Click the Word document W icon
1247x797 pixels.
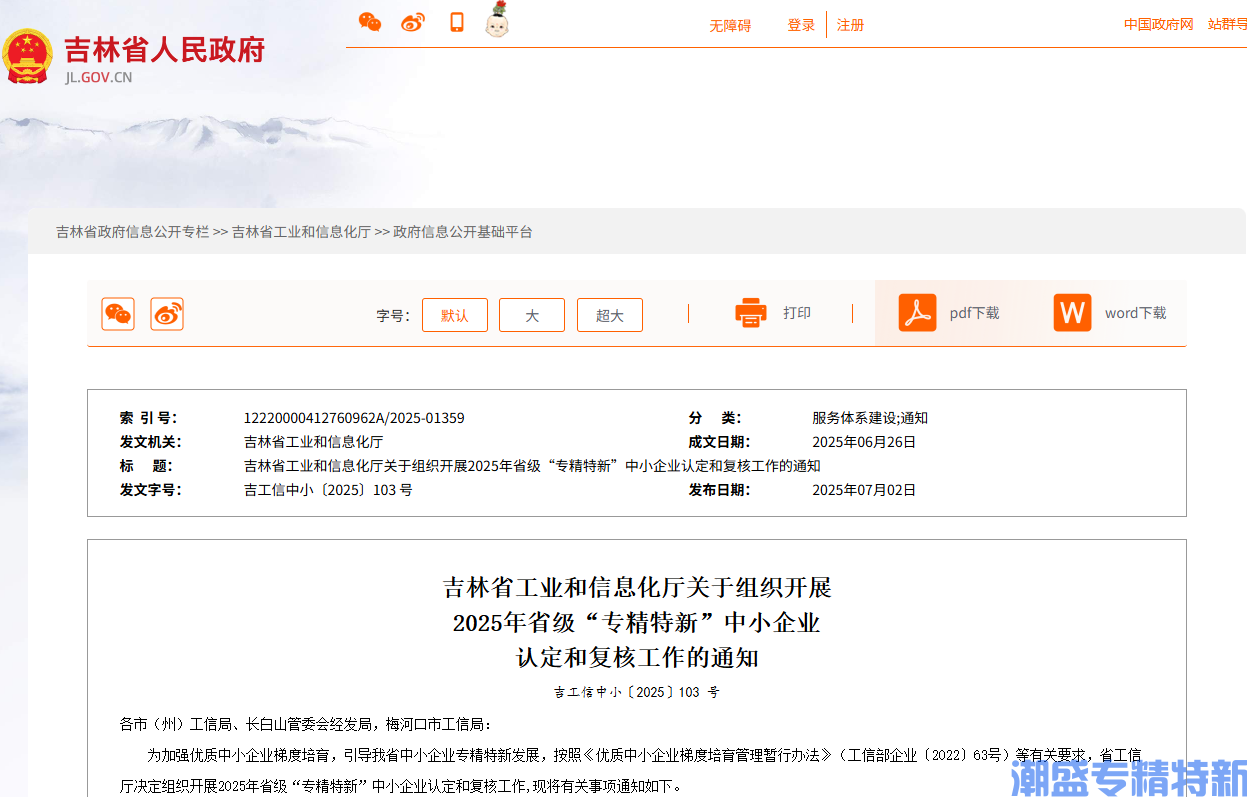tap(1072, 313)
